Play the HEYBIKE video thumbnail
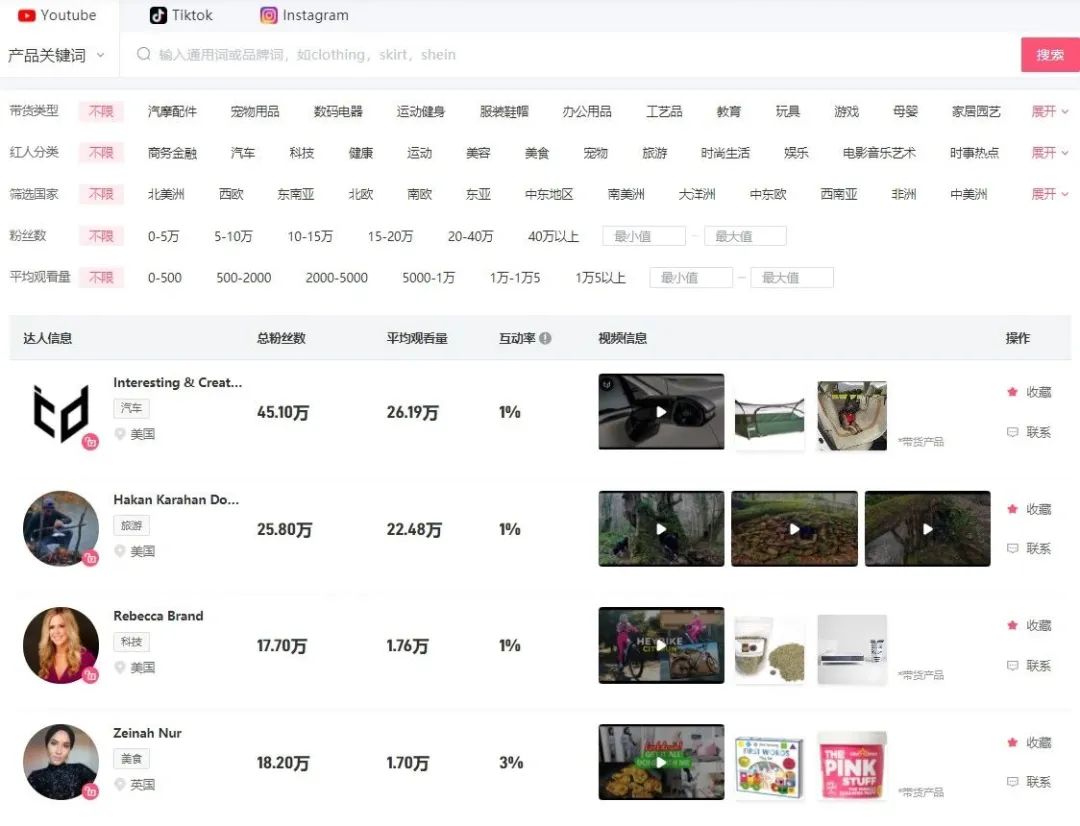 click(x=660, y=645)
